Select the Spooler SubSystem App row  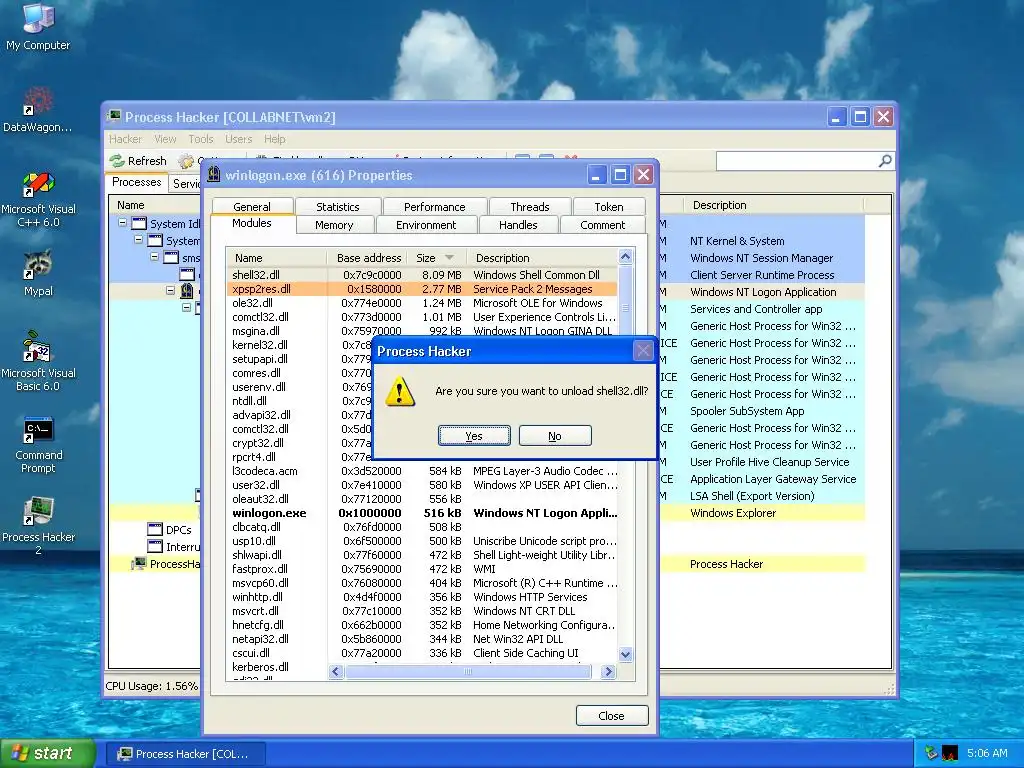pyautogui.click(x=747, y=411)
